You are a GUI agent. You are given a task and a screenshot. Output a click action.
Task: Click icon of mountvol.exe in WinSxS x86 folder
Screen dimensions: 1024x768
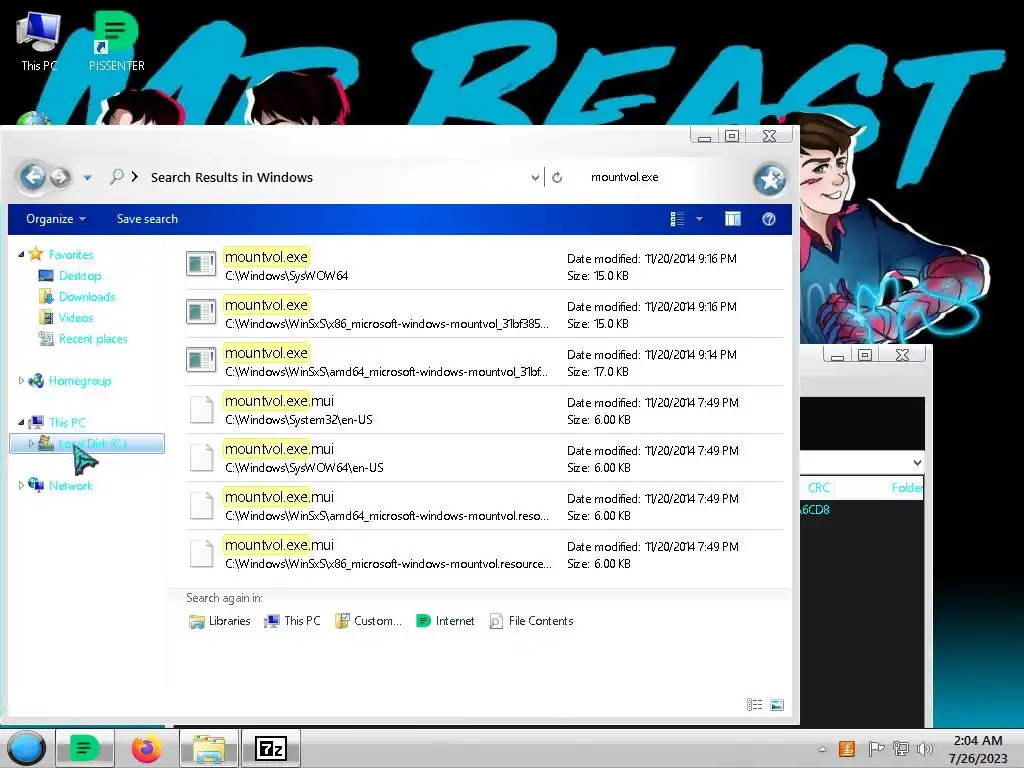pyautogui.click(x=201, y=312)
